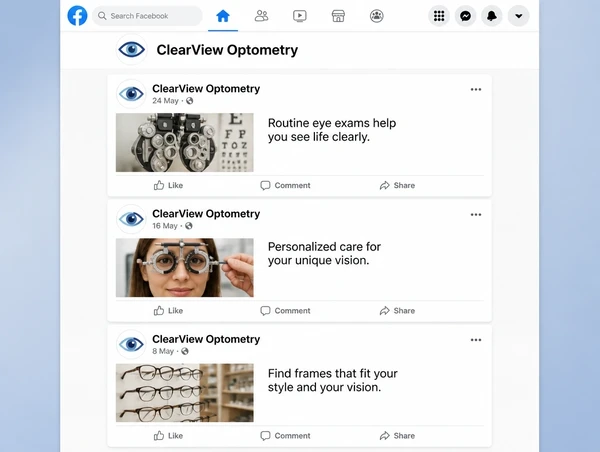Open the Groups tab
The image size is (600, 452).
coord(377,16)
